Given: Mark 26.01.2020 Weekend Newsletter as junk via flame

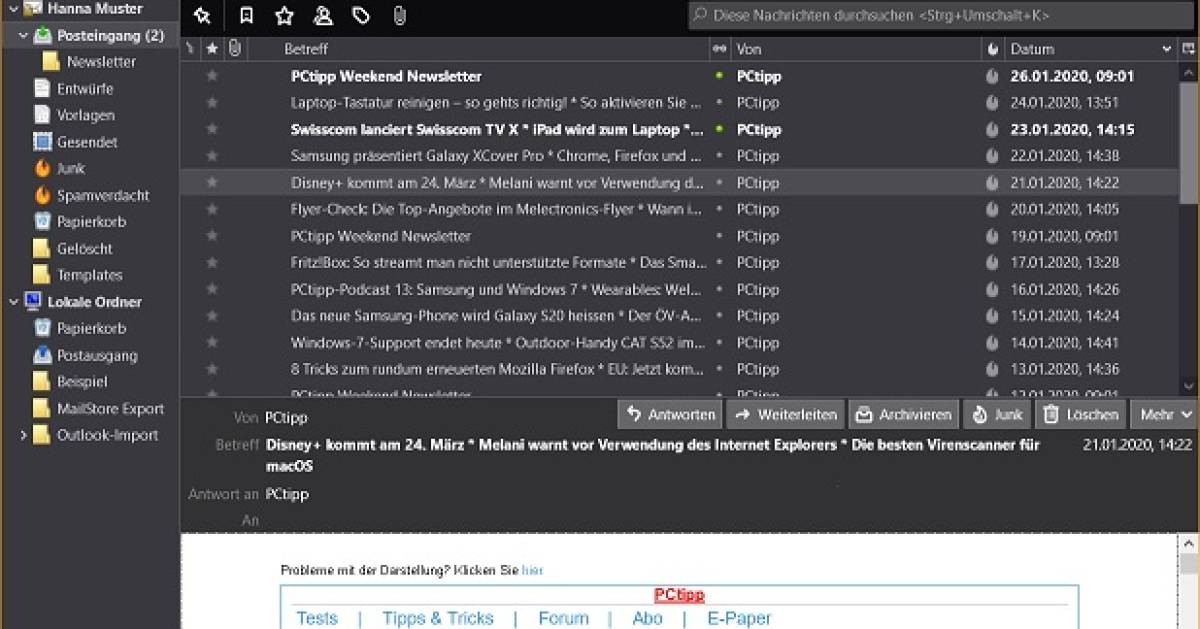Looking at the screenshot, I should (992, 76).
